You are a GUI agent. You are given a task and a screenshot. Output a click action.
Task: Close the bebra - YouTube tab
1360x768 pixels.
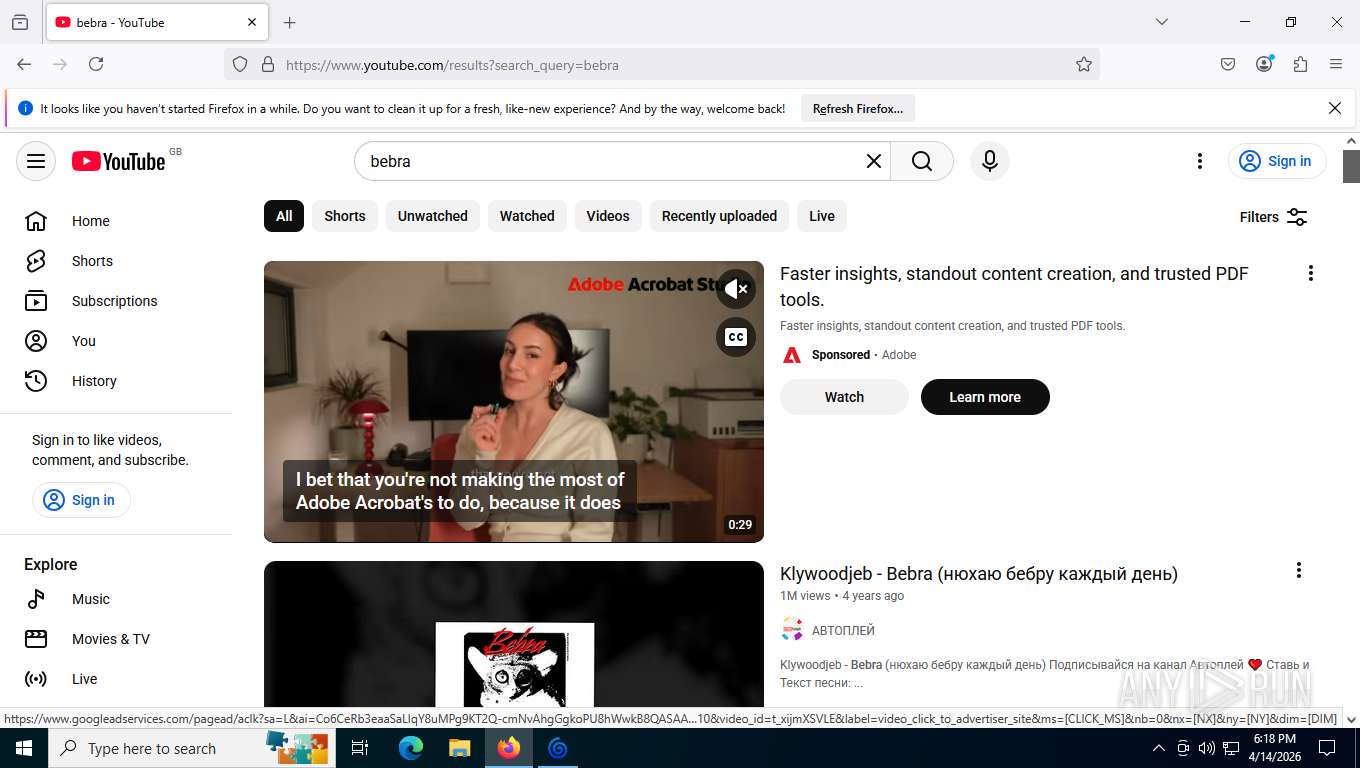[x=252, y=22]
